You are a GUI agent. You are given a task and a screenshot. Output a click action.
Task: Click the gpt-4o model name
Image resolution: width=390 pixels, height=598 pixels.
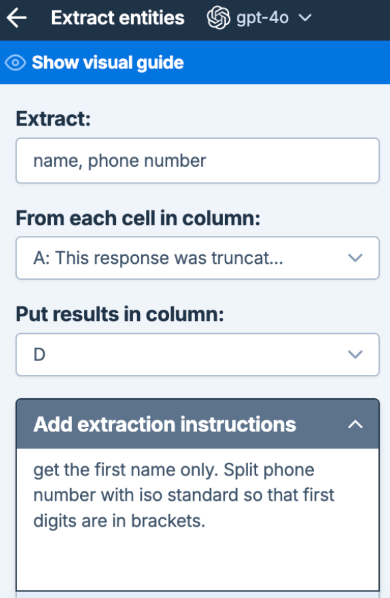(262, 18)
